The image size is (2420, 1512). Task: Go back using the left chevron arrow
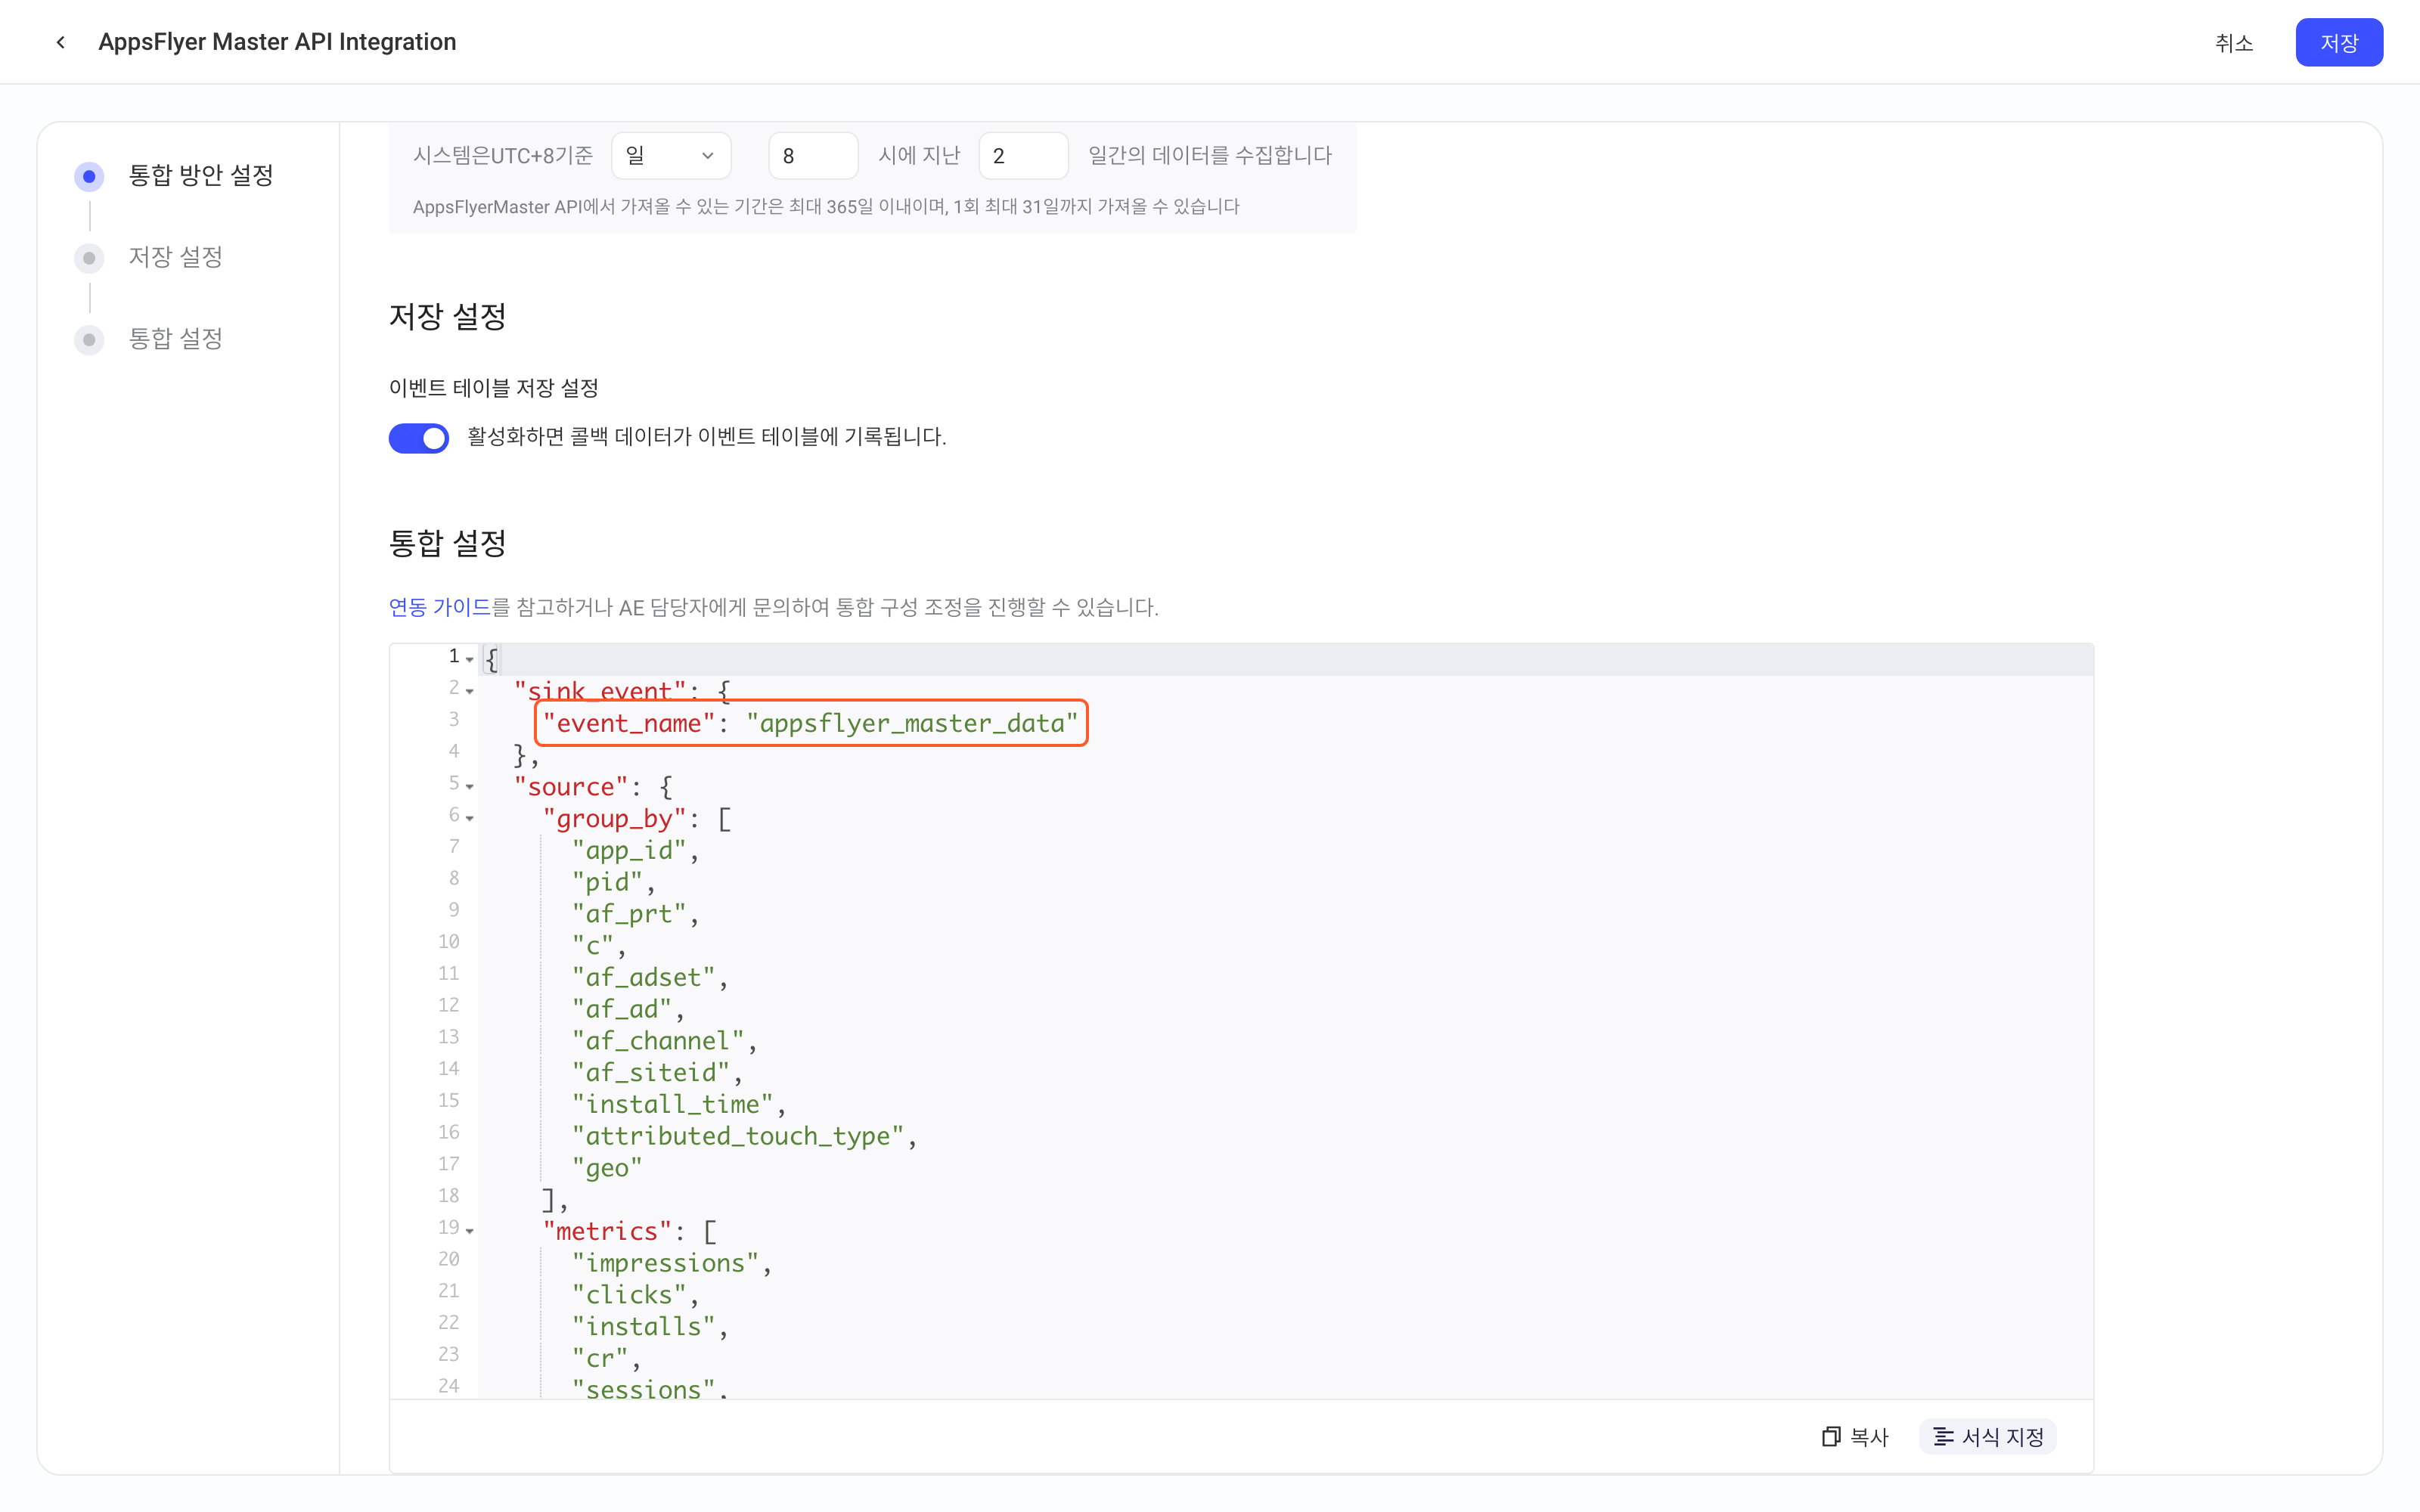[61, 42]
